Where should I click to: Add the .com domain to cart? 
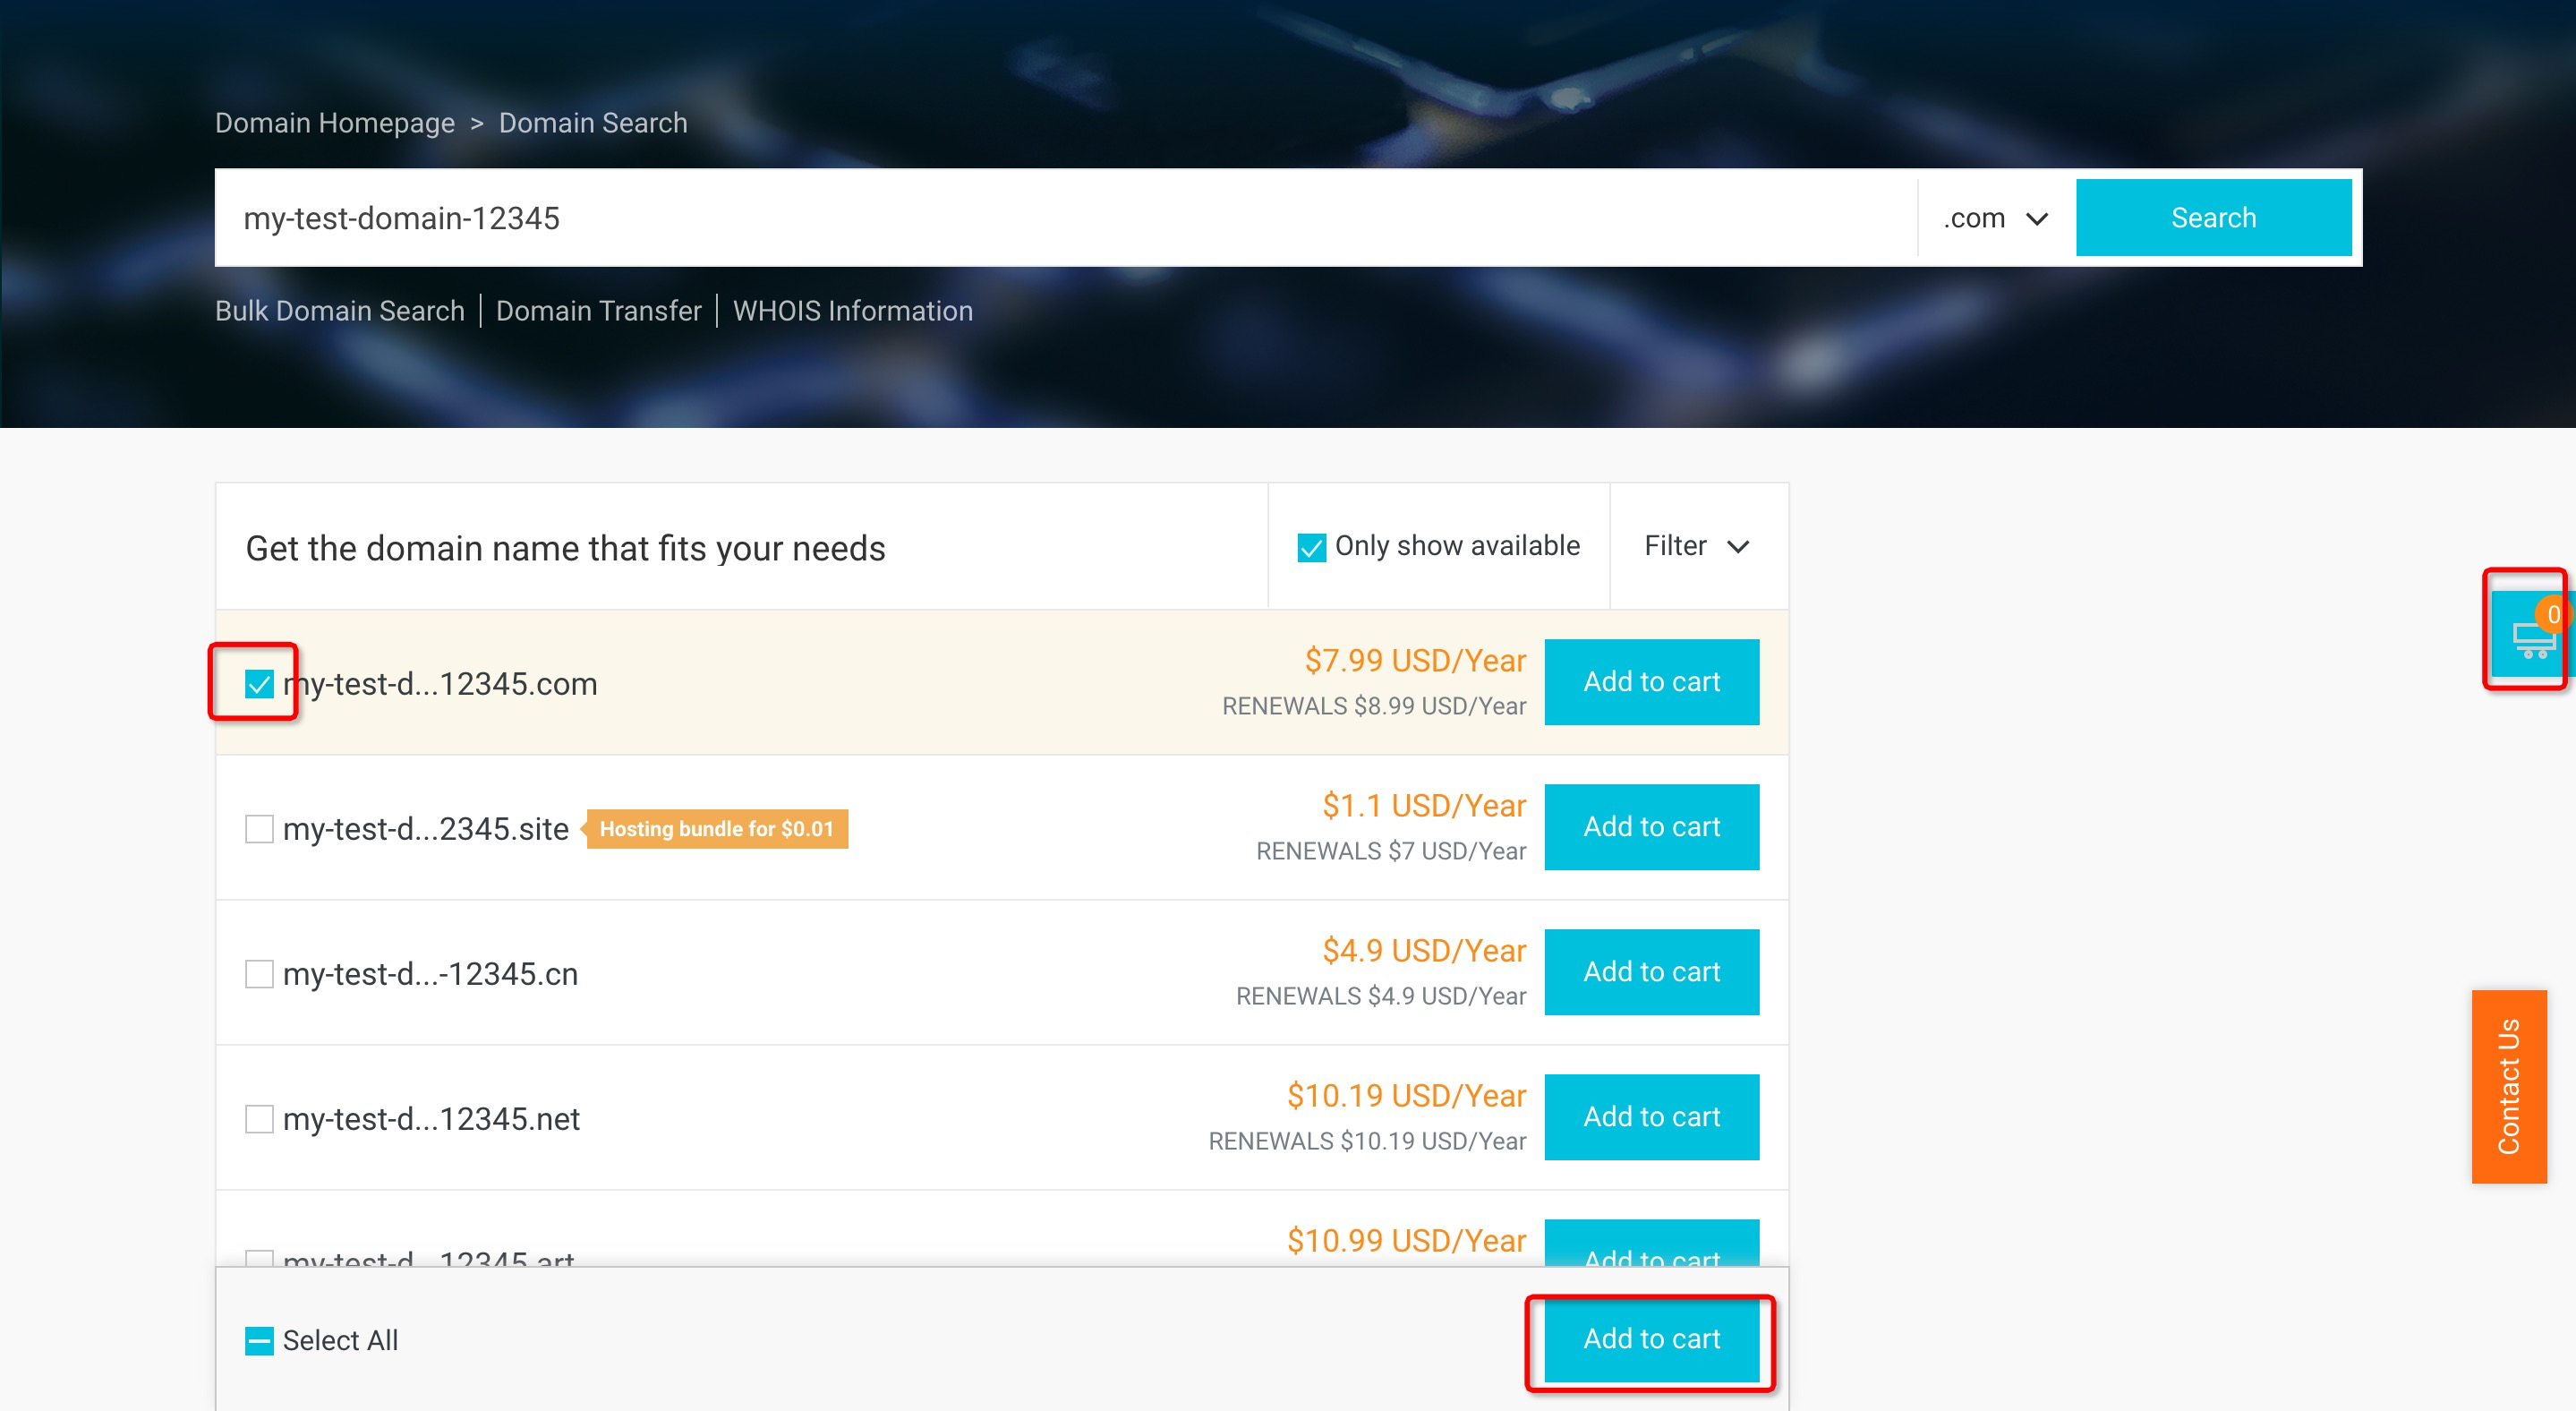(x=1651, y=682)
